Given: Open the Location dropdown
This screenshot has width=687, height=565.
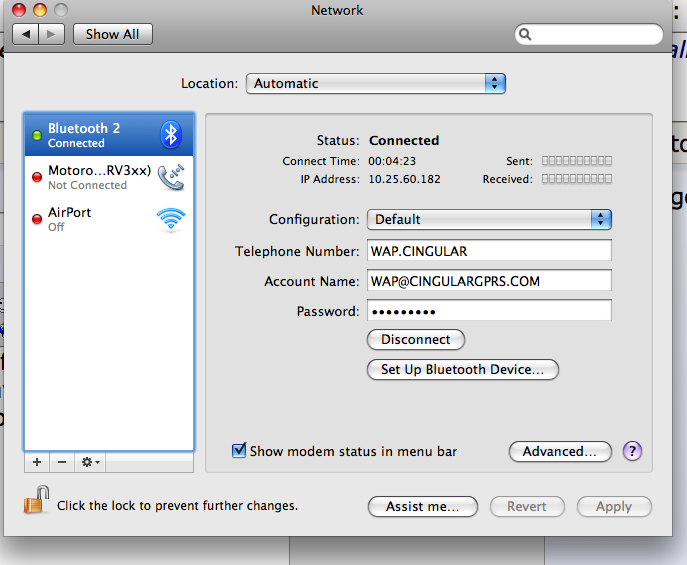Looking at the screenshot, I should [x=376, y=83].
